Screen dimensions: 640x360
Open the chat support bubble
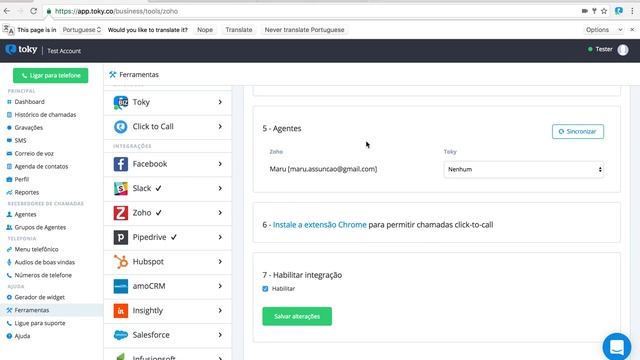(x=617, y=347)
